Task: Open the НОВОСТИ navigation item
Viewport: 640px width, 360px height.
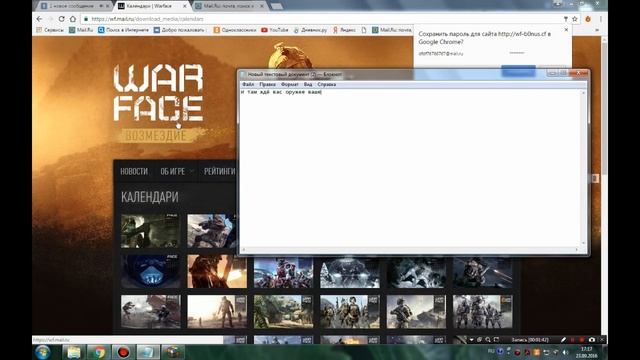Action: 134,171
